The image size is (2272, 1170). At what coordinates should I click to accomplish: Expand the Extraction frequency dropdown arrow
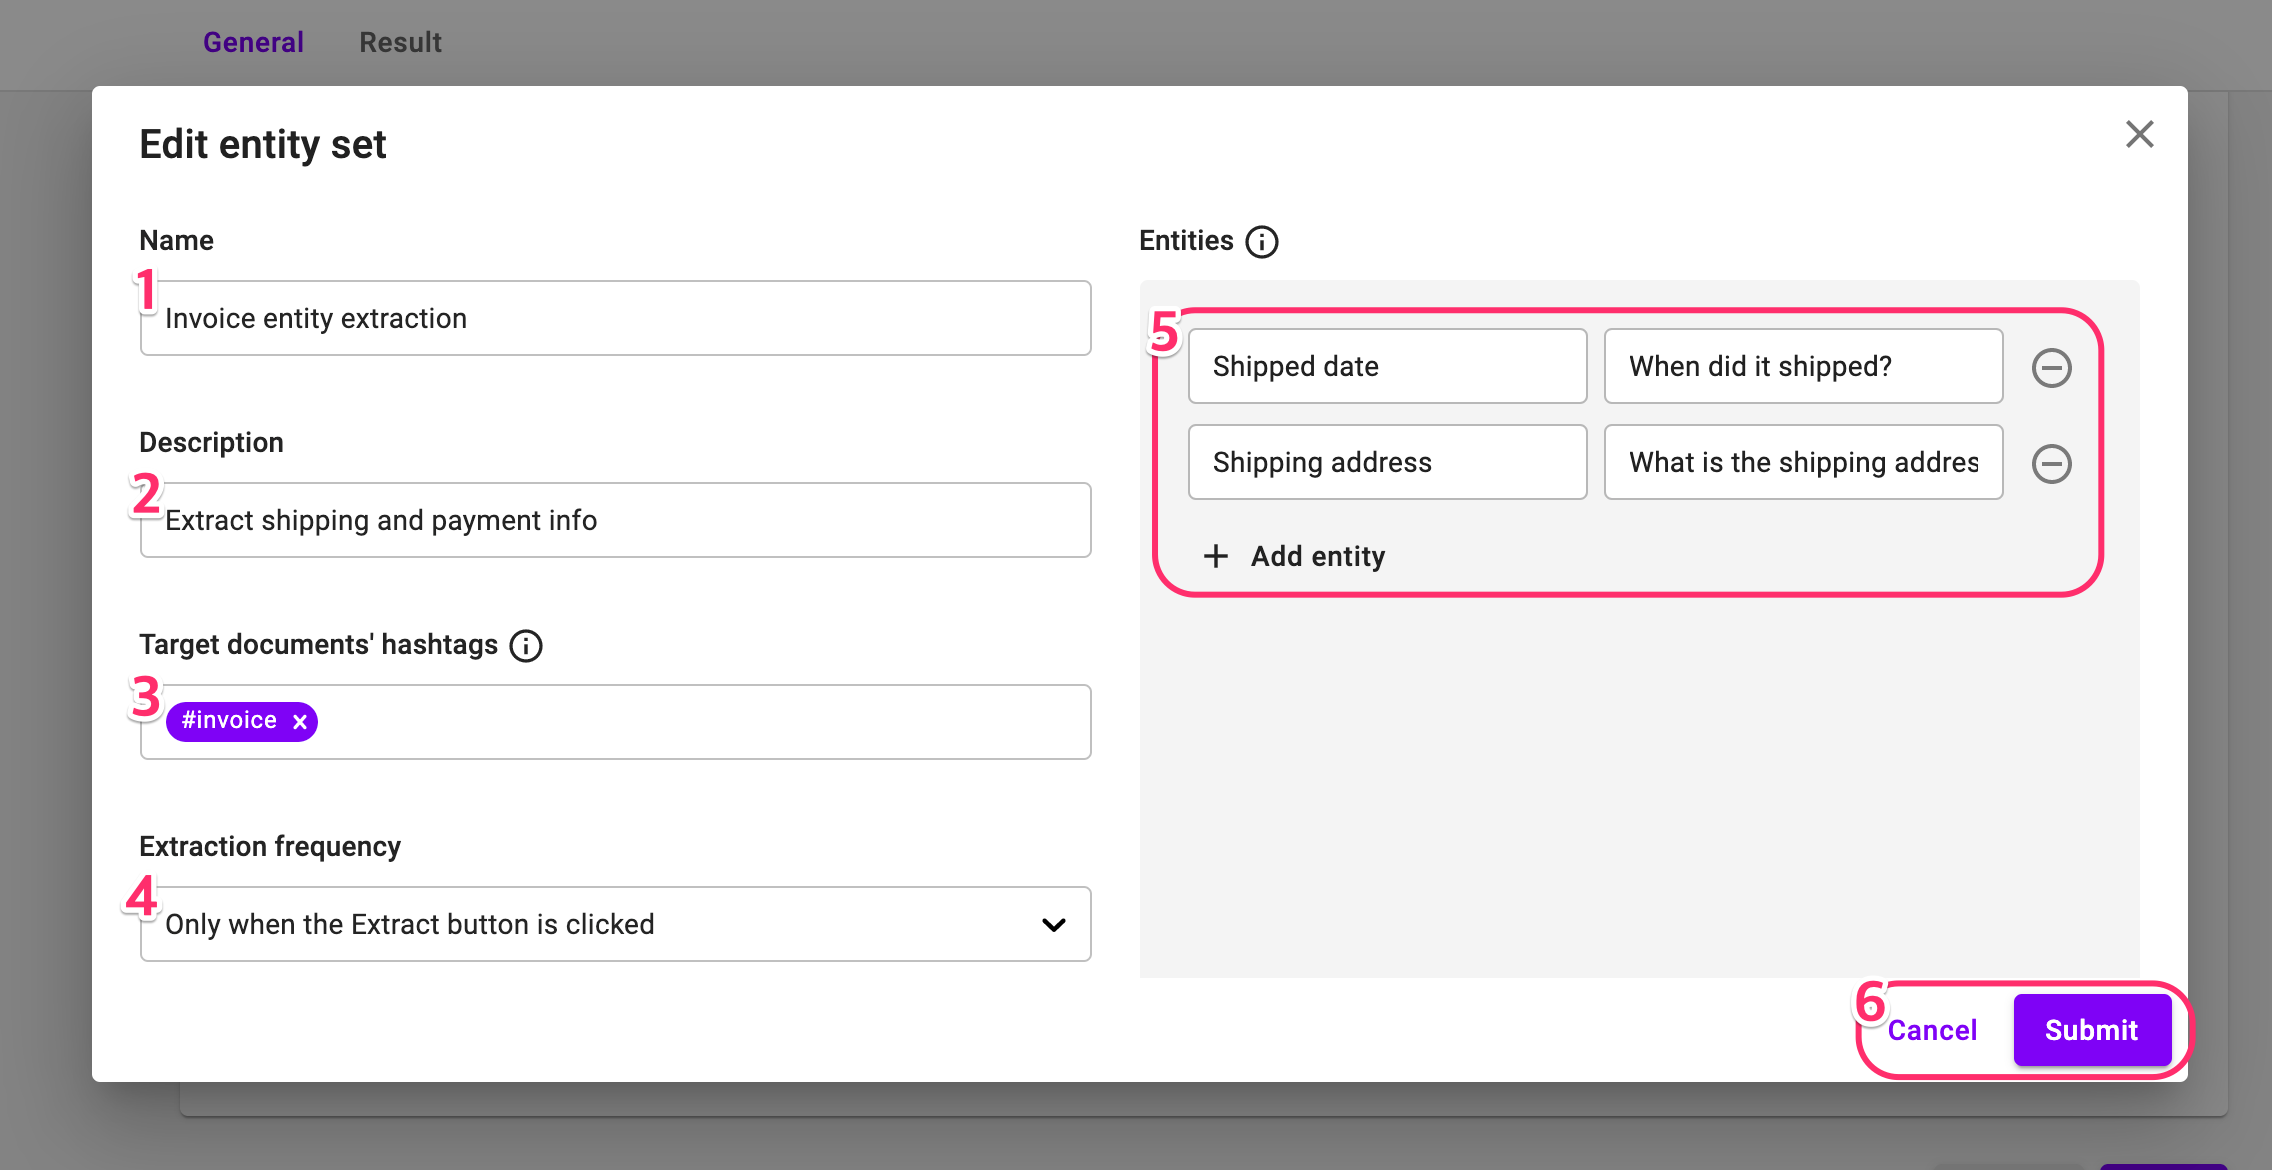click(1053, 925)
